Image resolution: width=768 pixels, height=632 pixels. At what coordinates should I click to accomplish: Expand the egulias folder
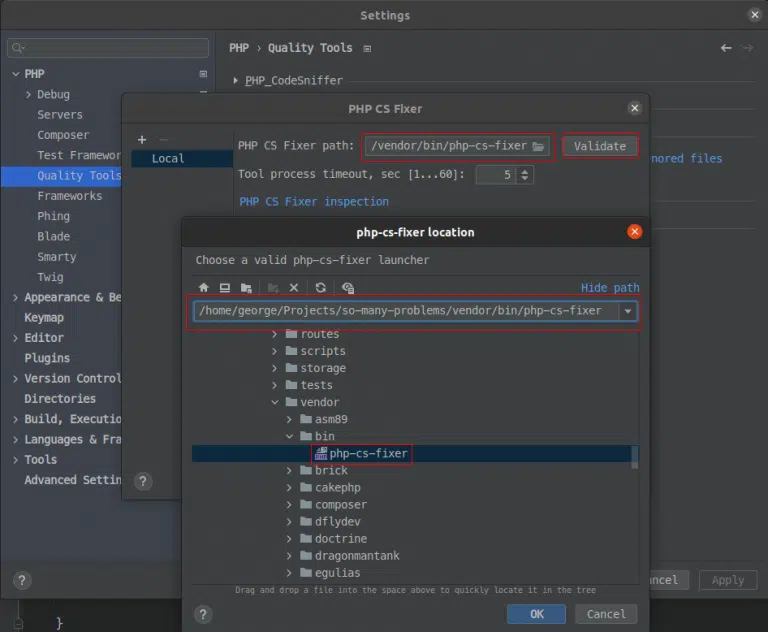(x=289, y=573)
